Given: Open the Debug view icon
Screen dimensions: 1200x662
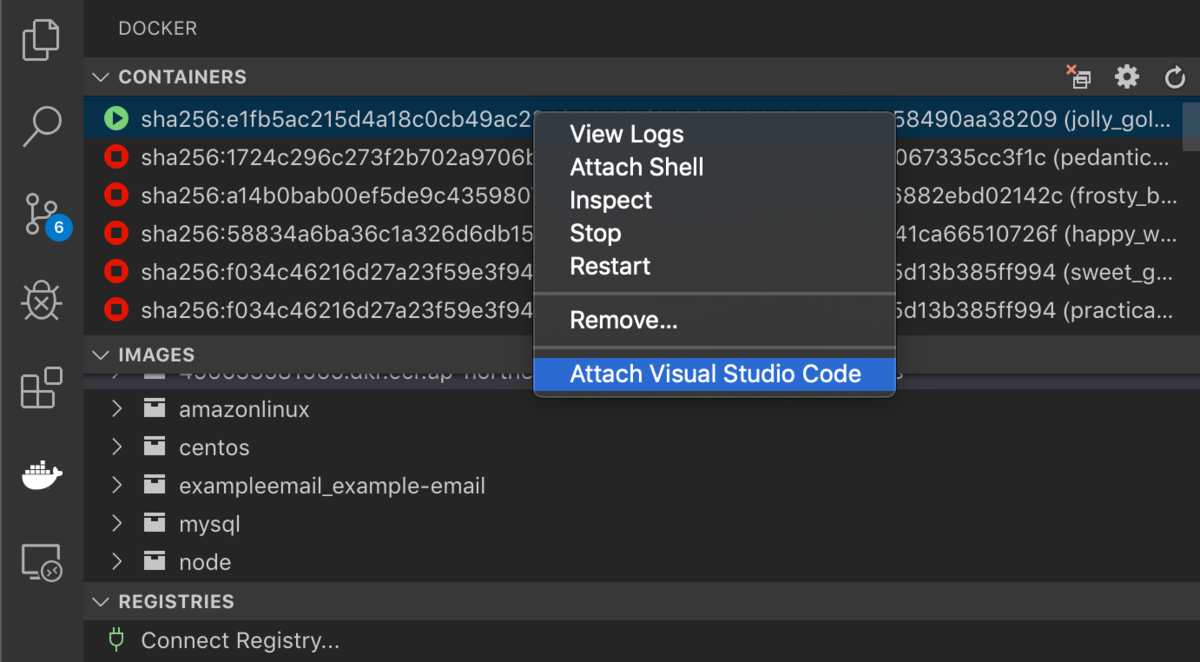Looking at the screenshot, I should tap(41, 301).
